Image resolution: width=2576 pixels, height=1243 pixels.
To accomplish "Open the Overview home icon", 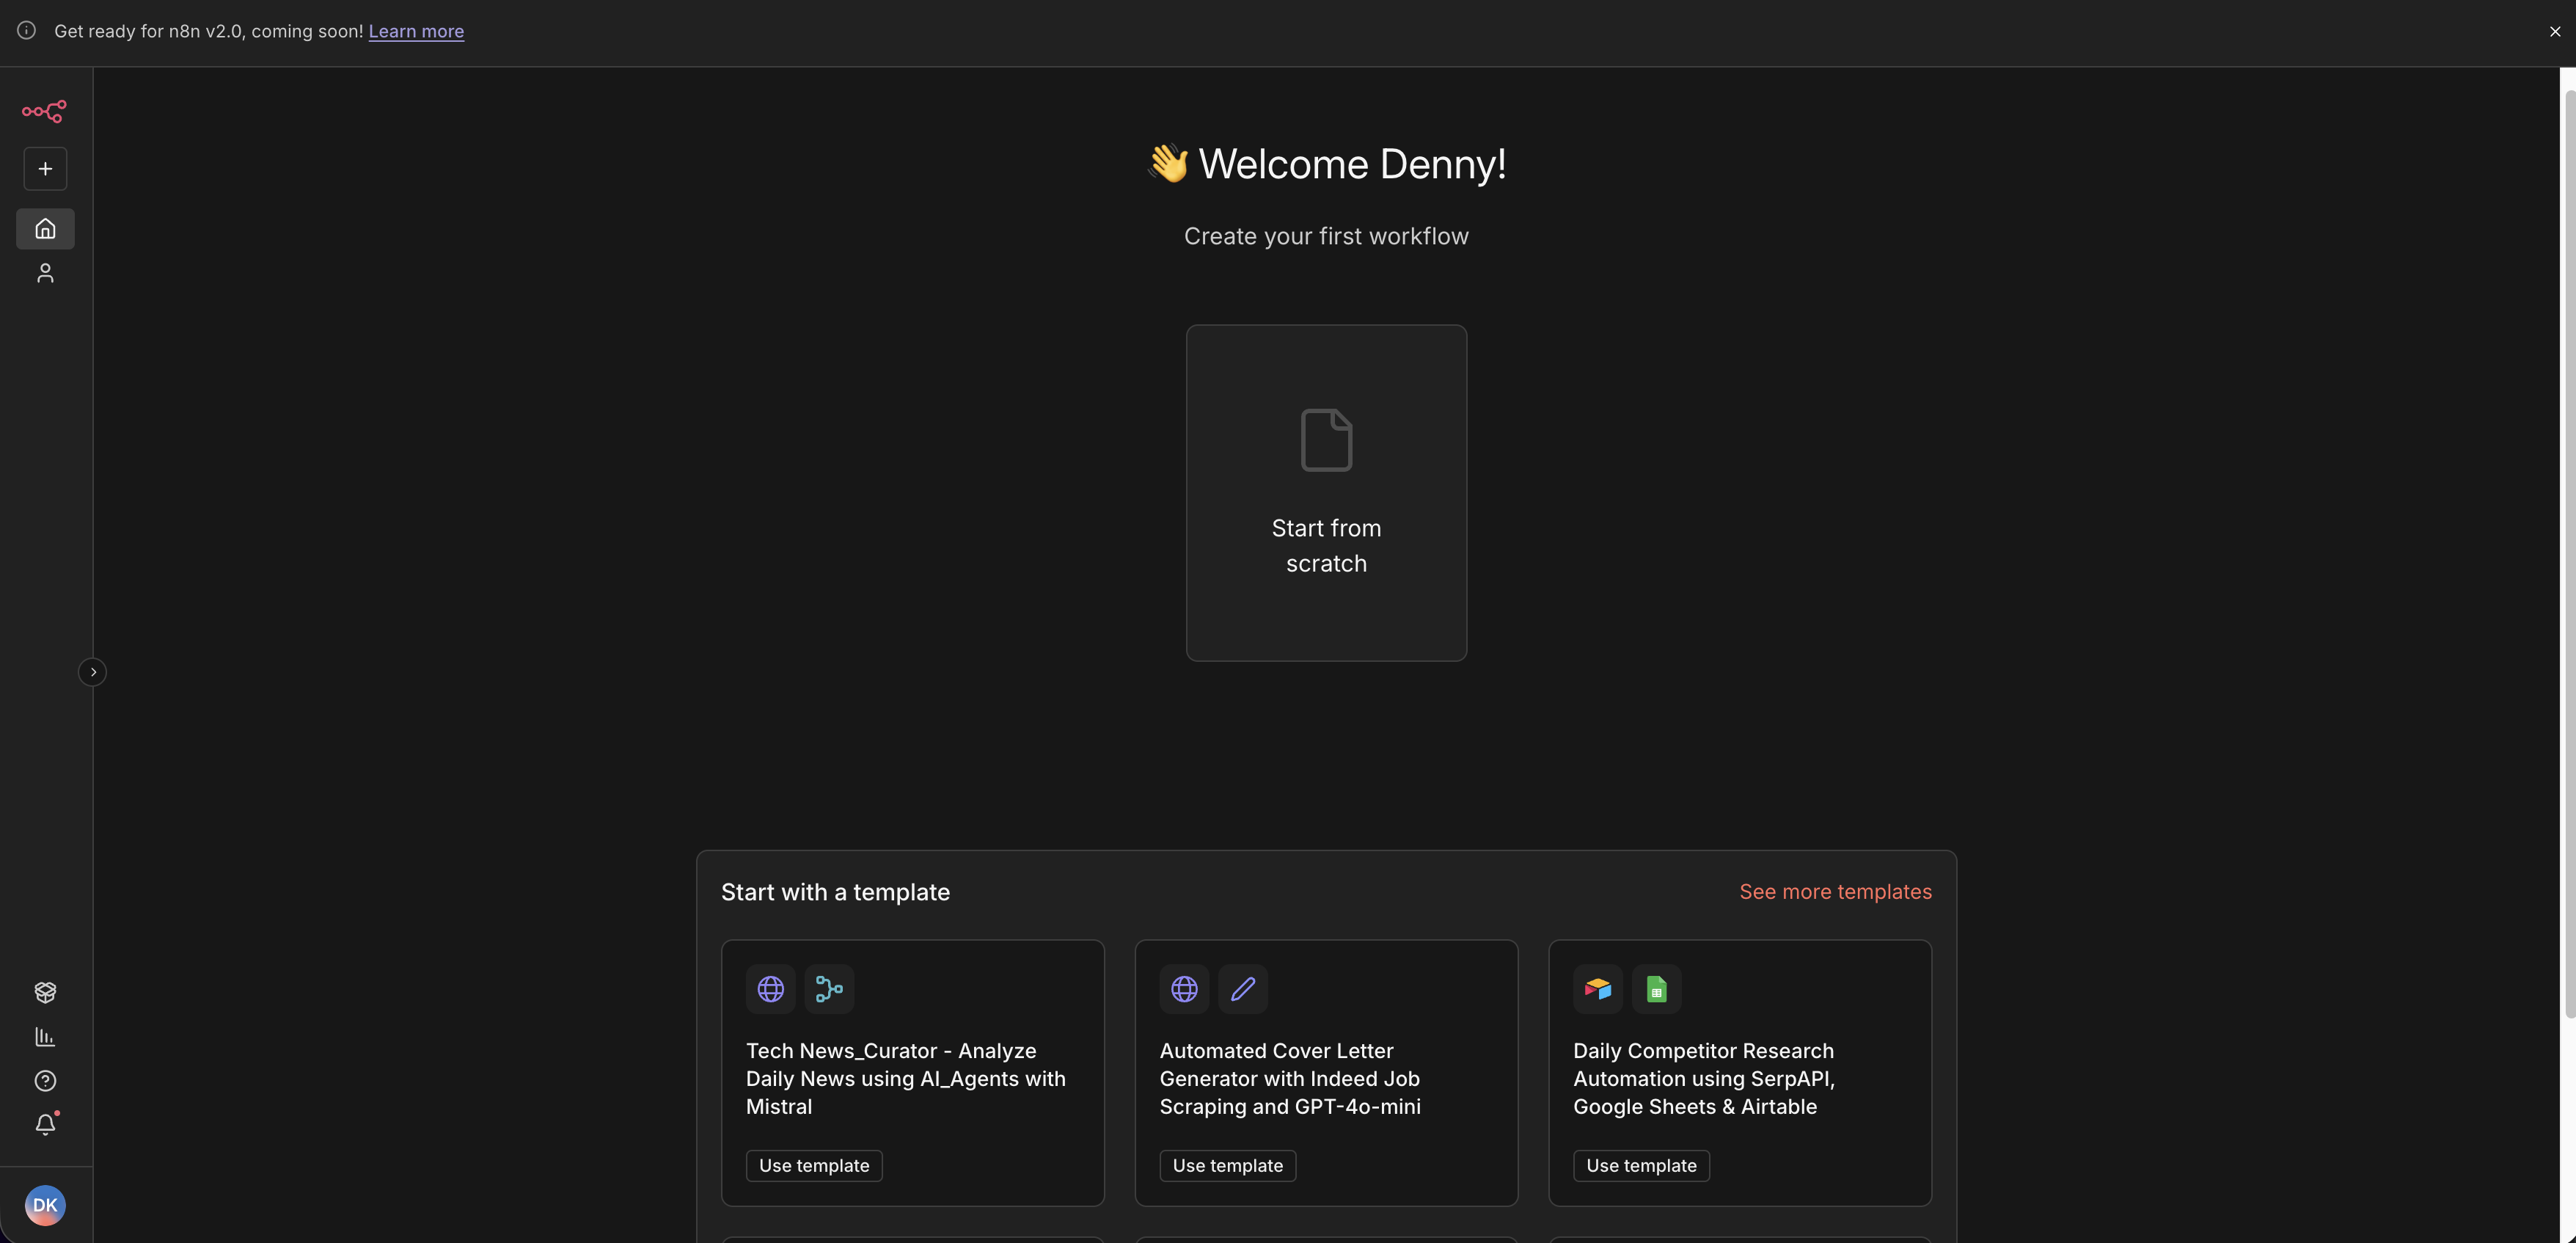I will coord(45,228).
